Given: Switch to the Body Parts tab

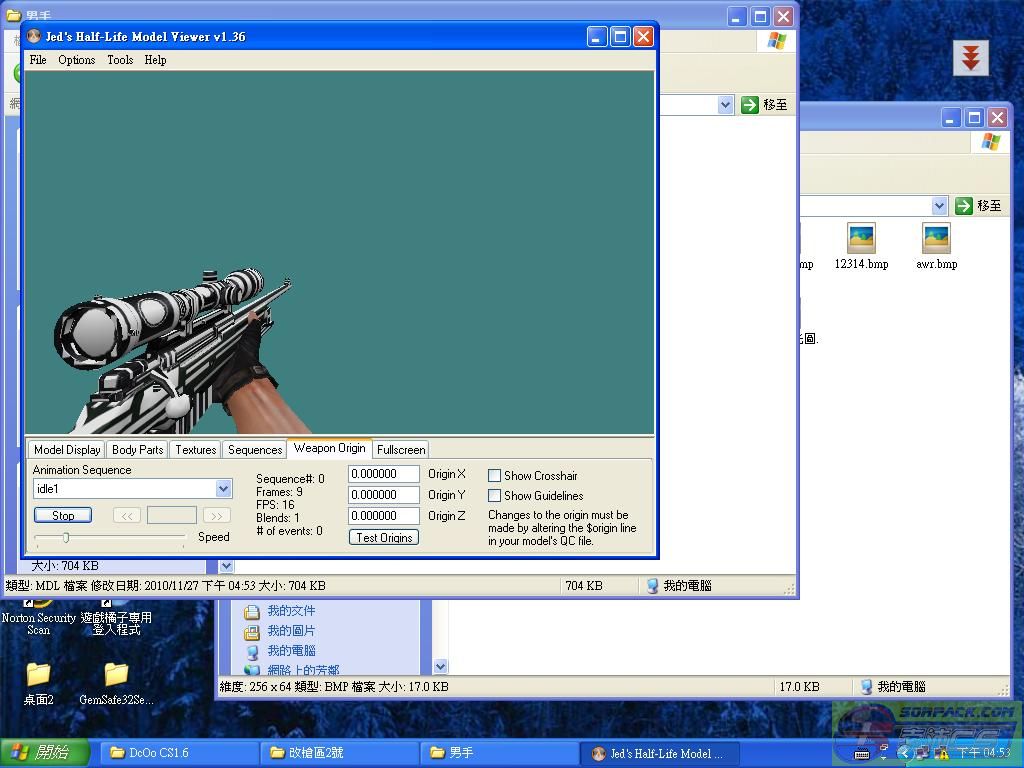Looking at the screenshot, I should [x=138, y=450].
